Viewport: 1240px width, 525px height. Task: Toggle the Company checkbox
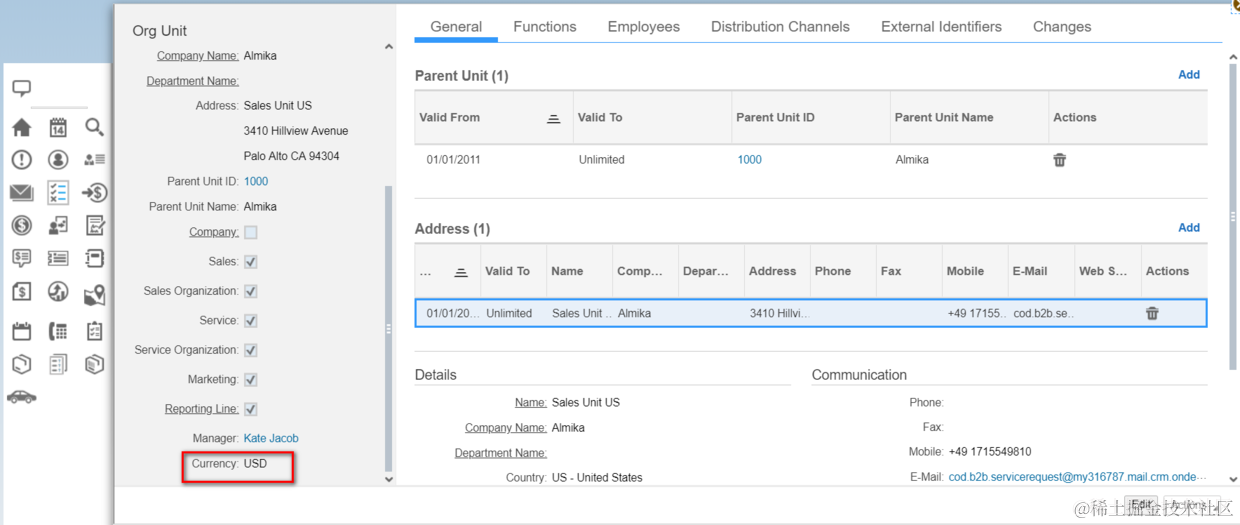coord(250,232)
